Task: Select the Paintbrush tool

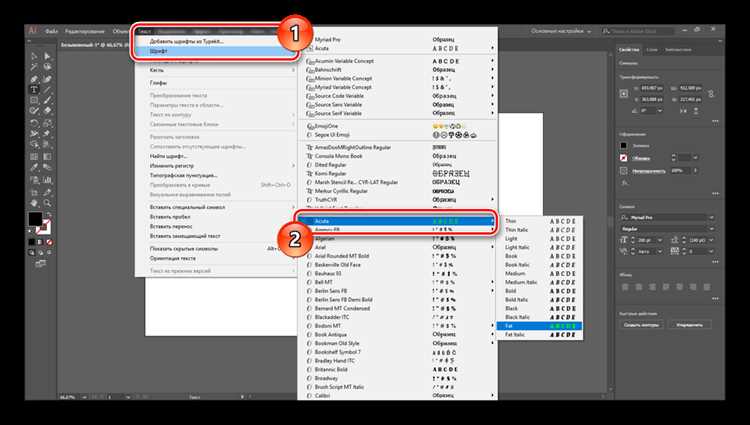Action: point(47,100)
